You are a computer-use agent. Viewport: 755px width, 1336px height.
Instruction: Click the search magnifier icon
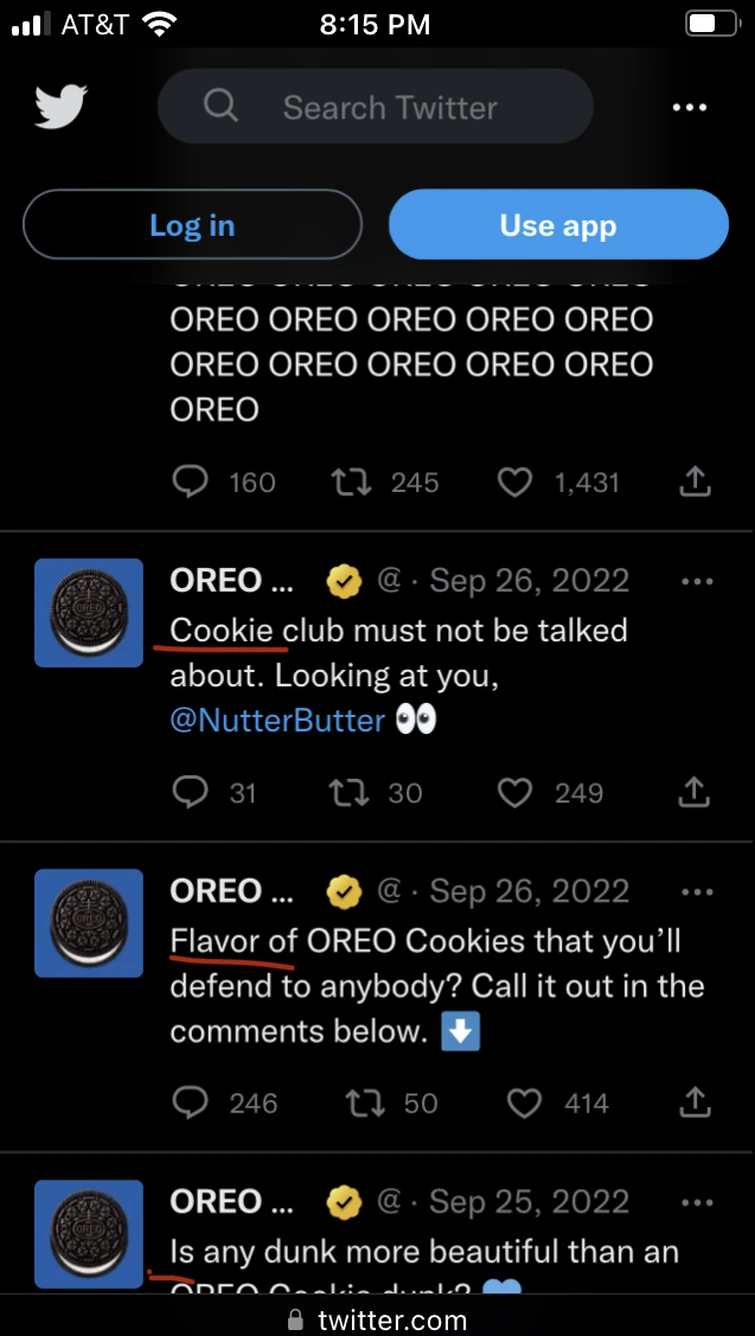click(221, 106)
